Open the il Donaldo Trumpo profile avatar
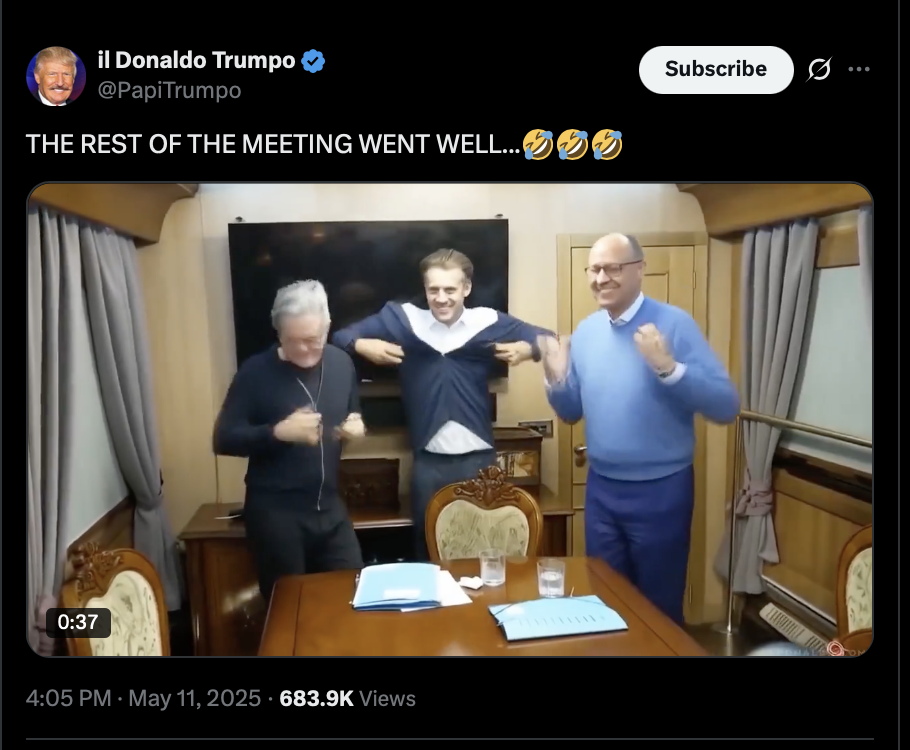Image resolution: width=910 pixels, height=750 pixels. 56,76
